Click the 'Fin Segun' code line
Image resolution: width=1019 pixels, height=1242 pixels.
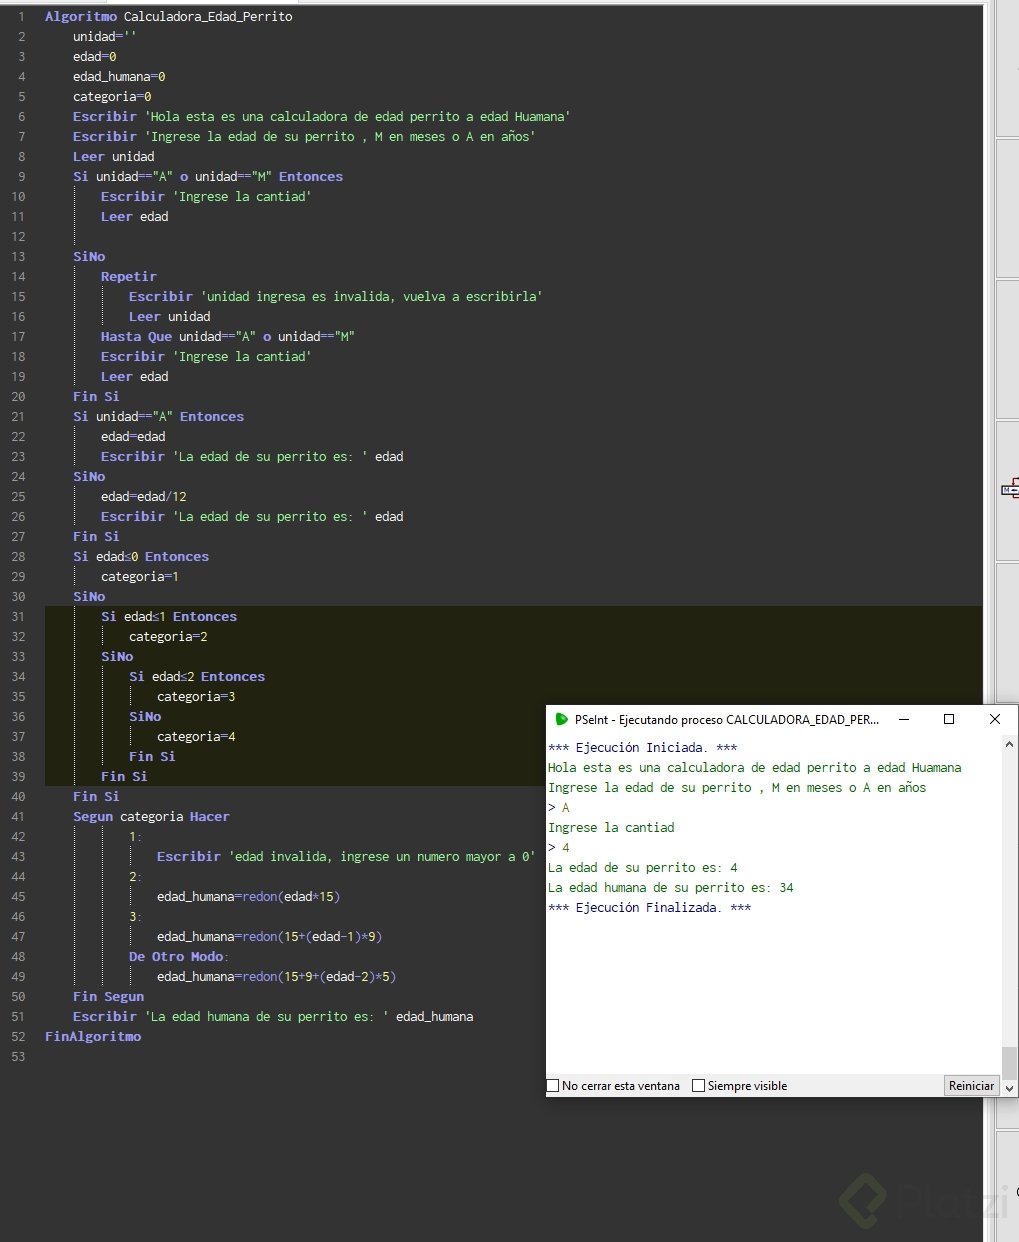point(108,996)
